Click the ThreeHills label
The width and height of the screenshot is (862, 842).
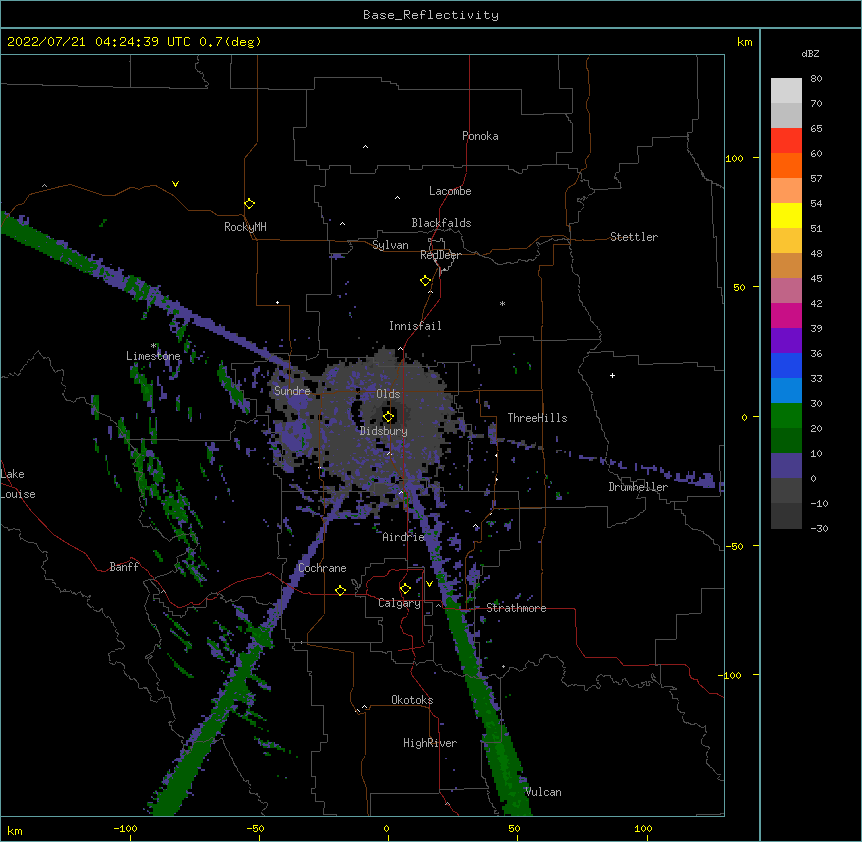[537, 418]
